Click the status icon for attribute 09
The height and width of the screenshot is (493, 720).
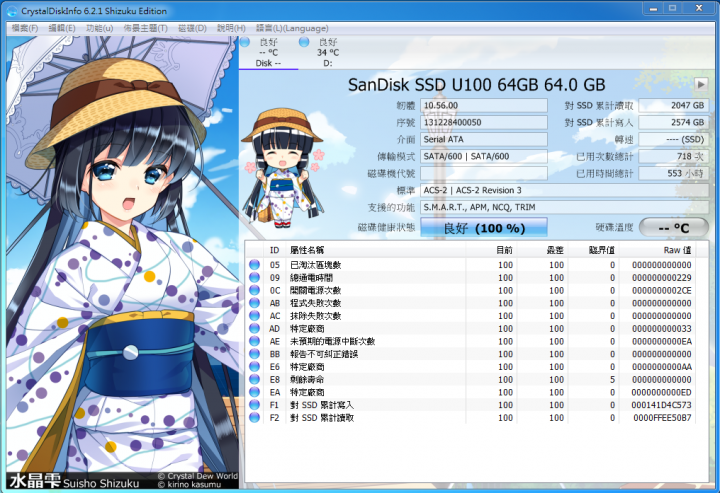254,278
